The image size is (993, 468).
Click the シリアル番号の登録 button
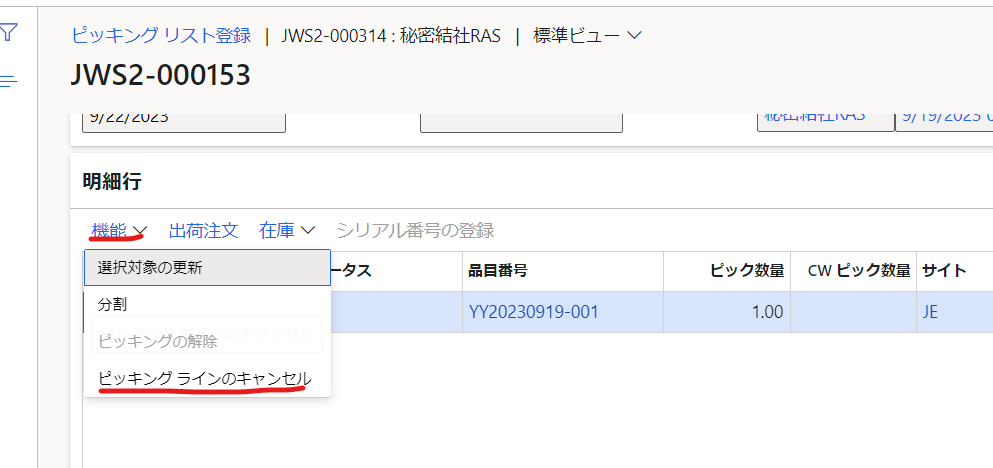pos(415,231)
